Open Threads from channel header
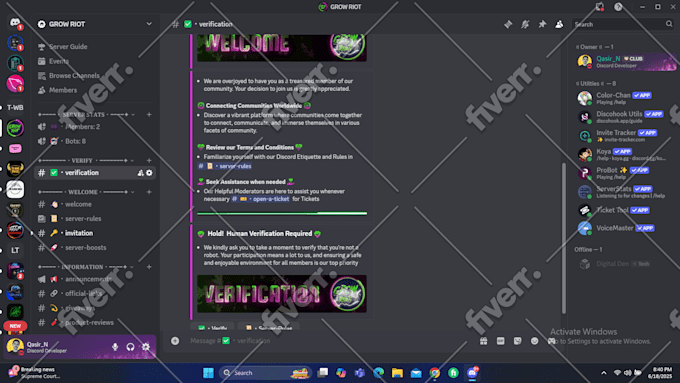Image resolution: width=680 pixels, height=383 pixels. 508,24
